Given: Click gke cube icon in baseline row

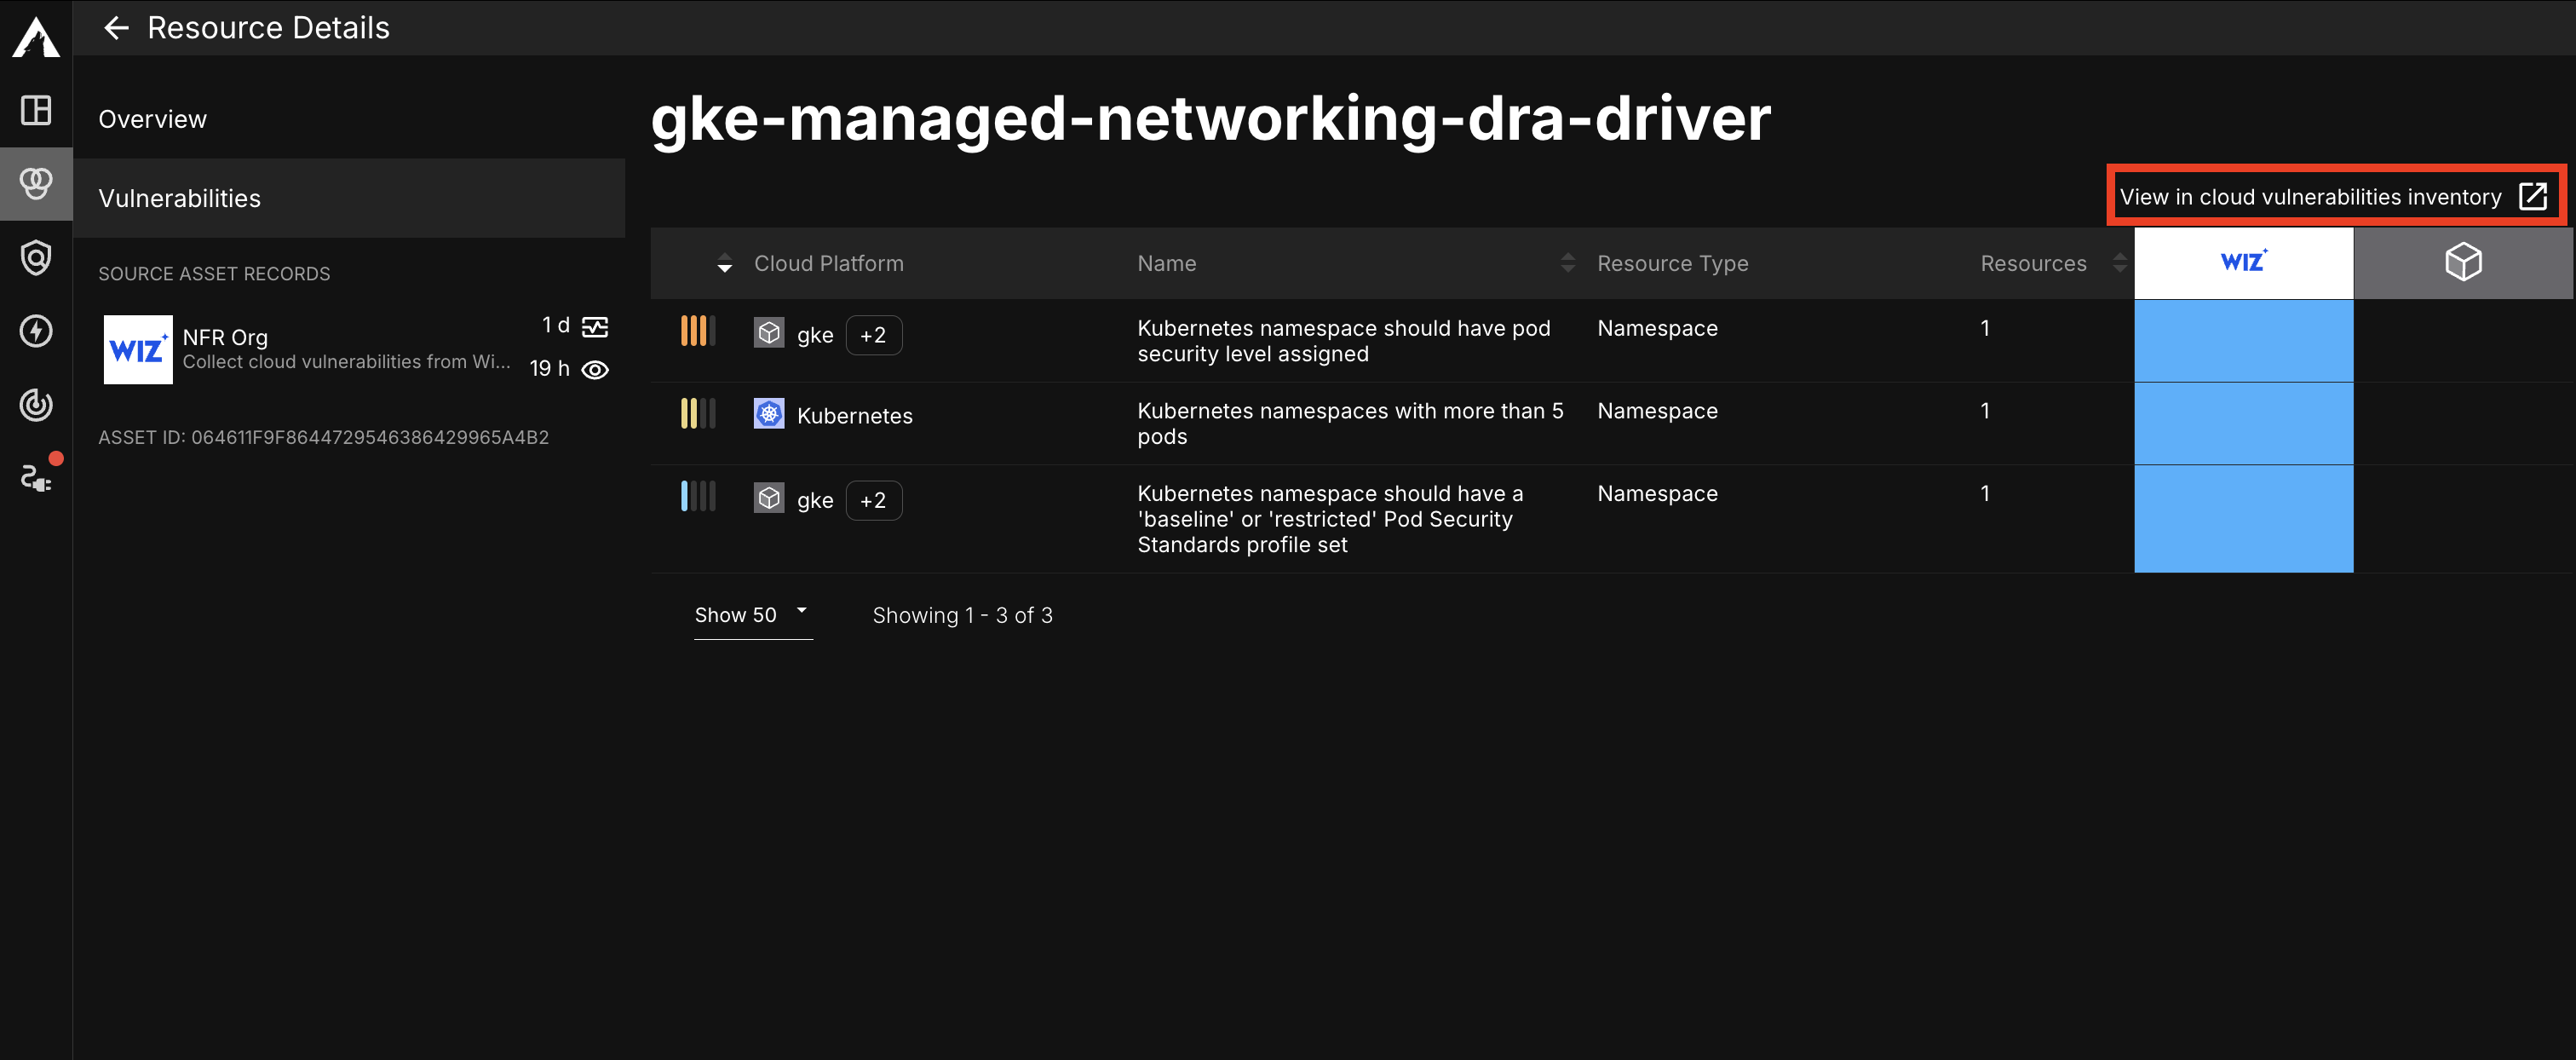Looking at the screenshot, I should point(769,498).
